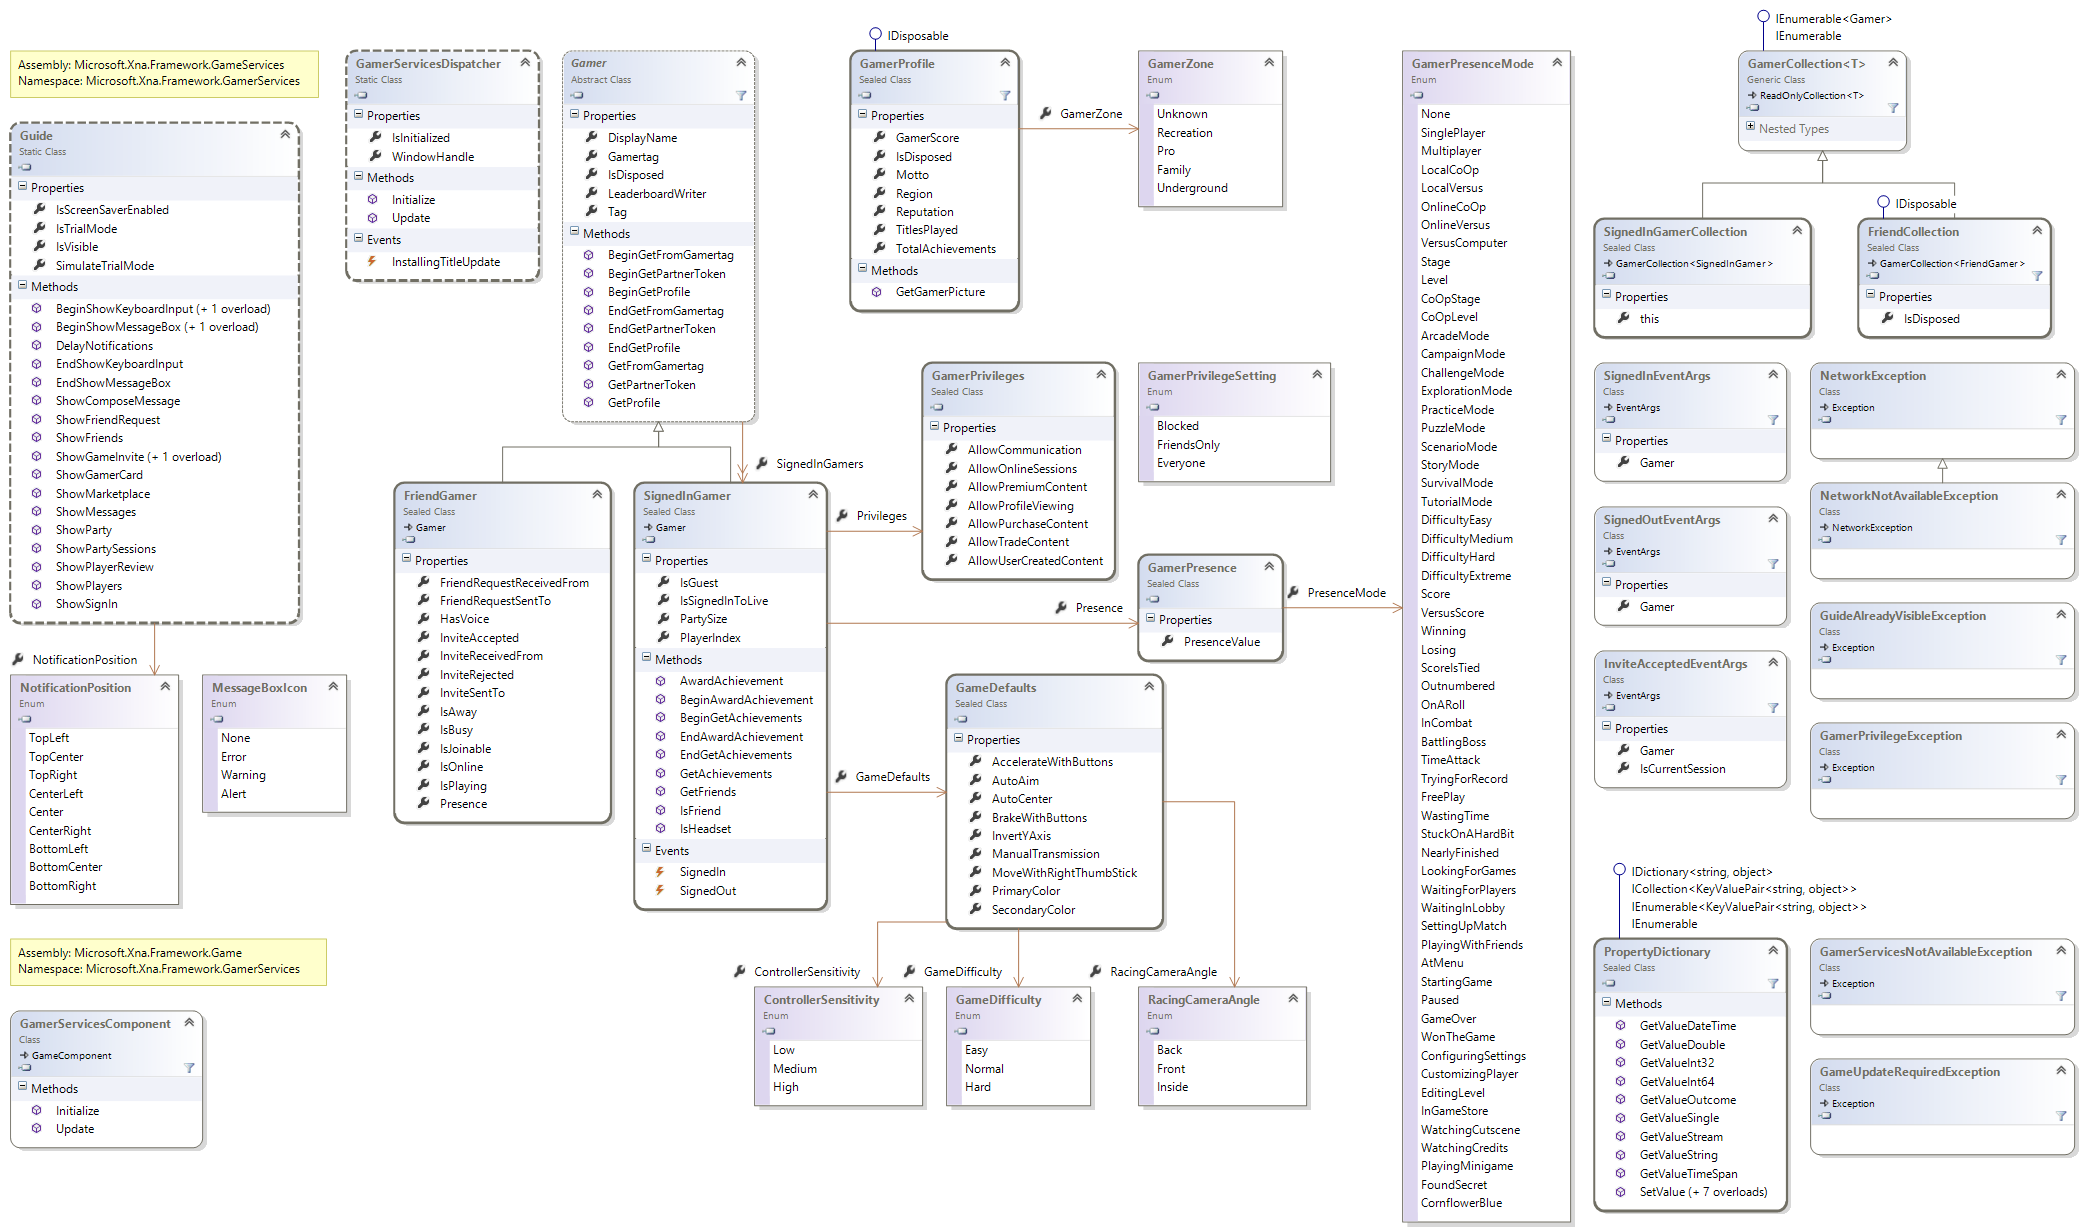Collapse the Events section in SignedInGamer

646,849
